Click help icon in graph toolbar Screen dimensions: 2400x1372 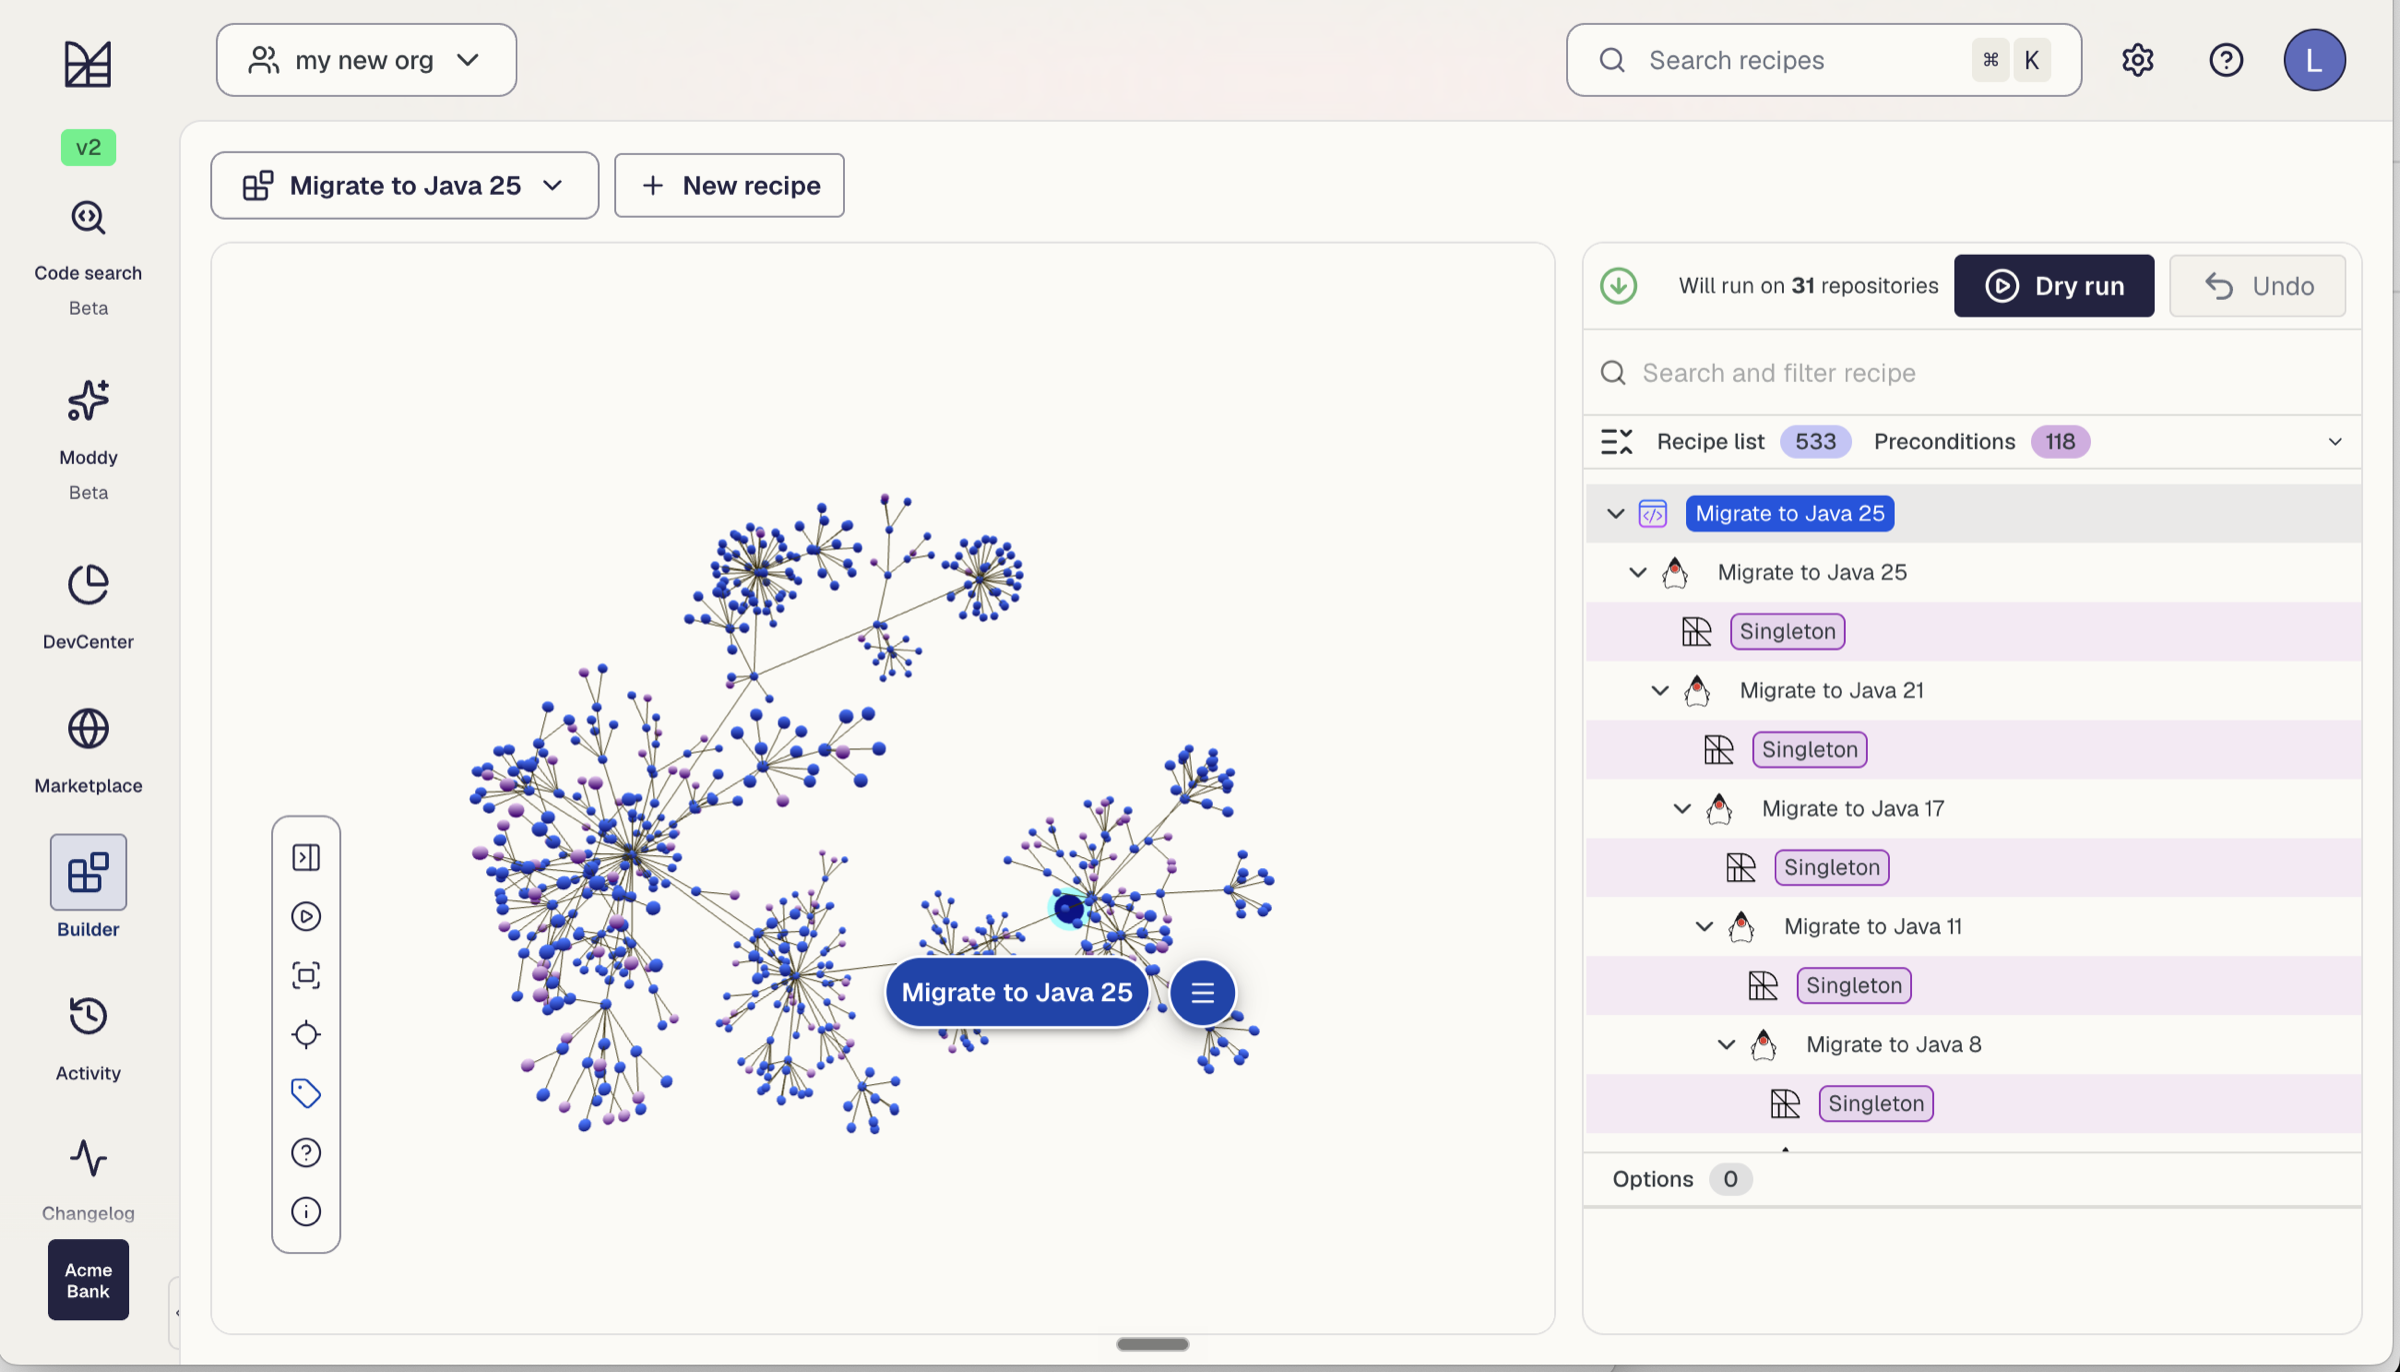(x=306, y=1152)
